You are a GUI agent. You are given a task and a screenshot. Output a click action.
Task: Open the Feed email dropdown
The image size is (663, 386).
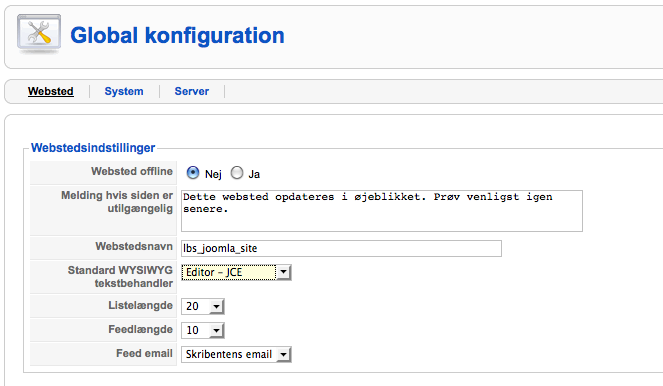236,354
